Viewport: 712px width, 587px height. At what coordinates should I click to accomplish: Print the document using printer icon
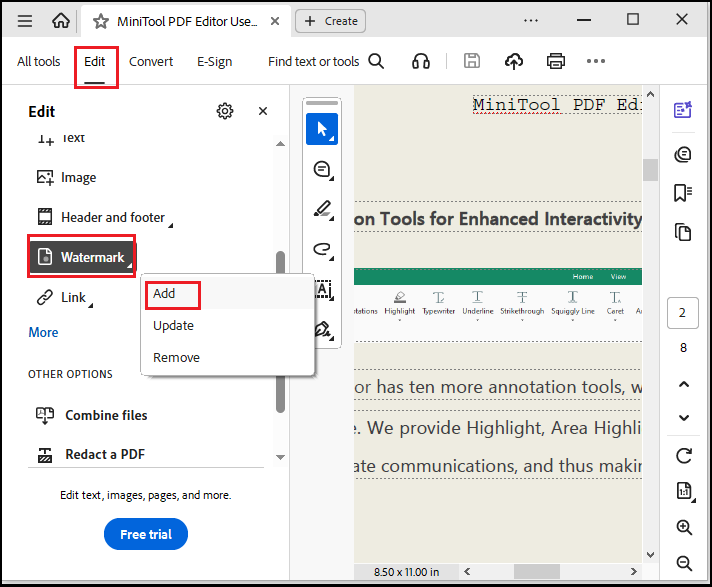pos(556,61)
